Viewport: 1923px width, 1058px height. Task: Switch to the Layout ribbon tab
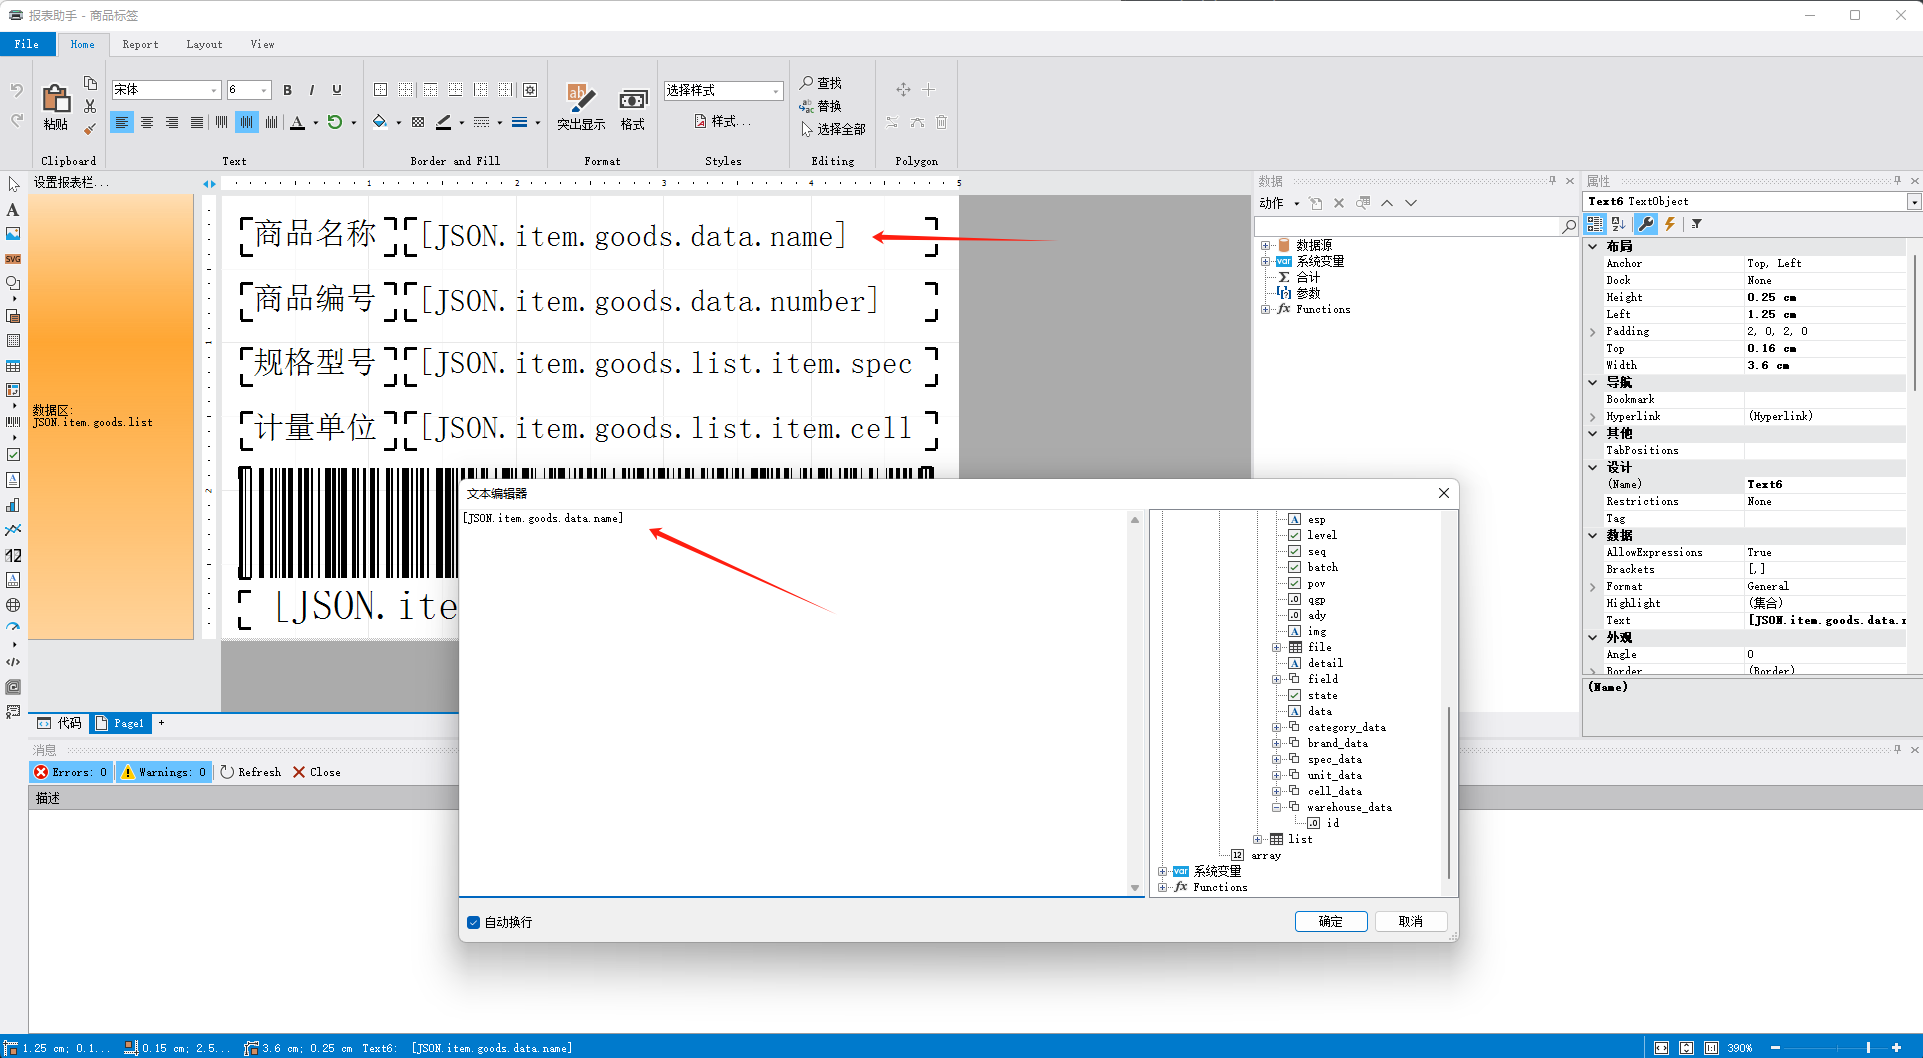pyautogui.click(x=204, y=44)
